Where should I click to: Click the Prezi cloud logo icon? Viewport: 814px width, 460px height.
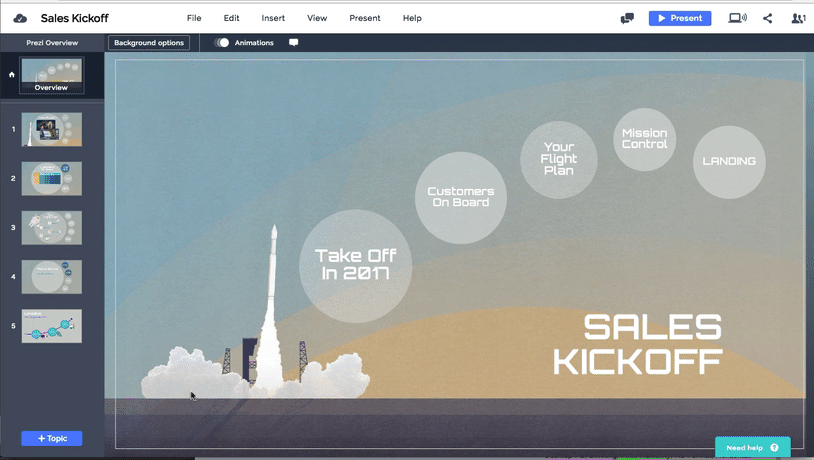(20, 18)
